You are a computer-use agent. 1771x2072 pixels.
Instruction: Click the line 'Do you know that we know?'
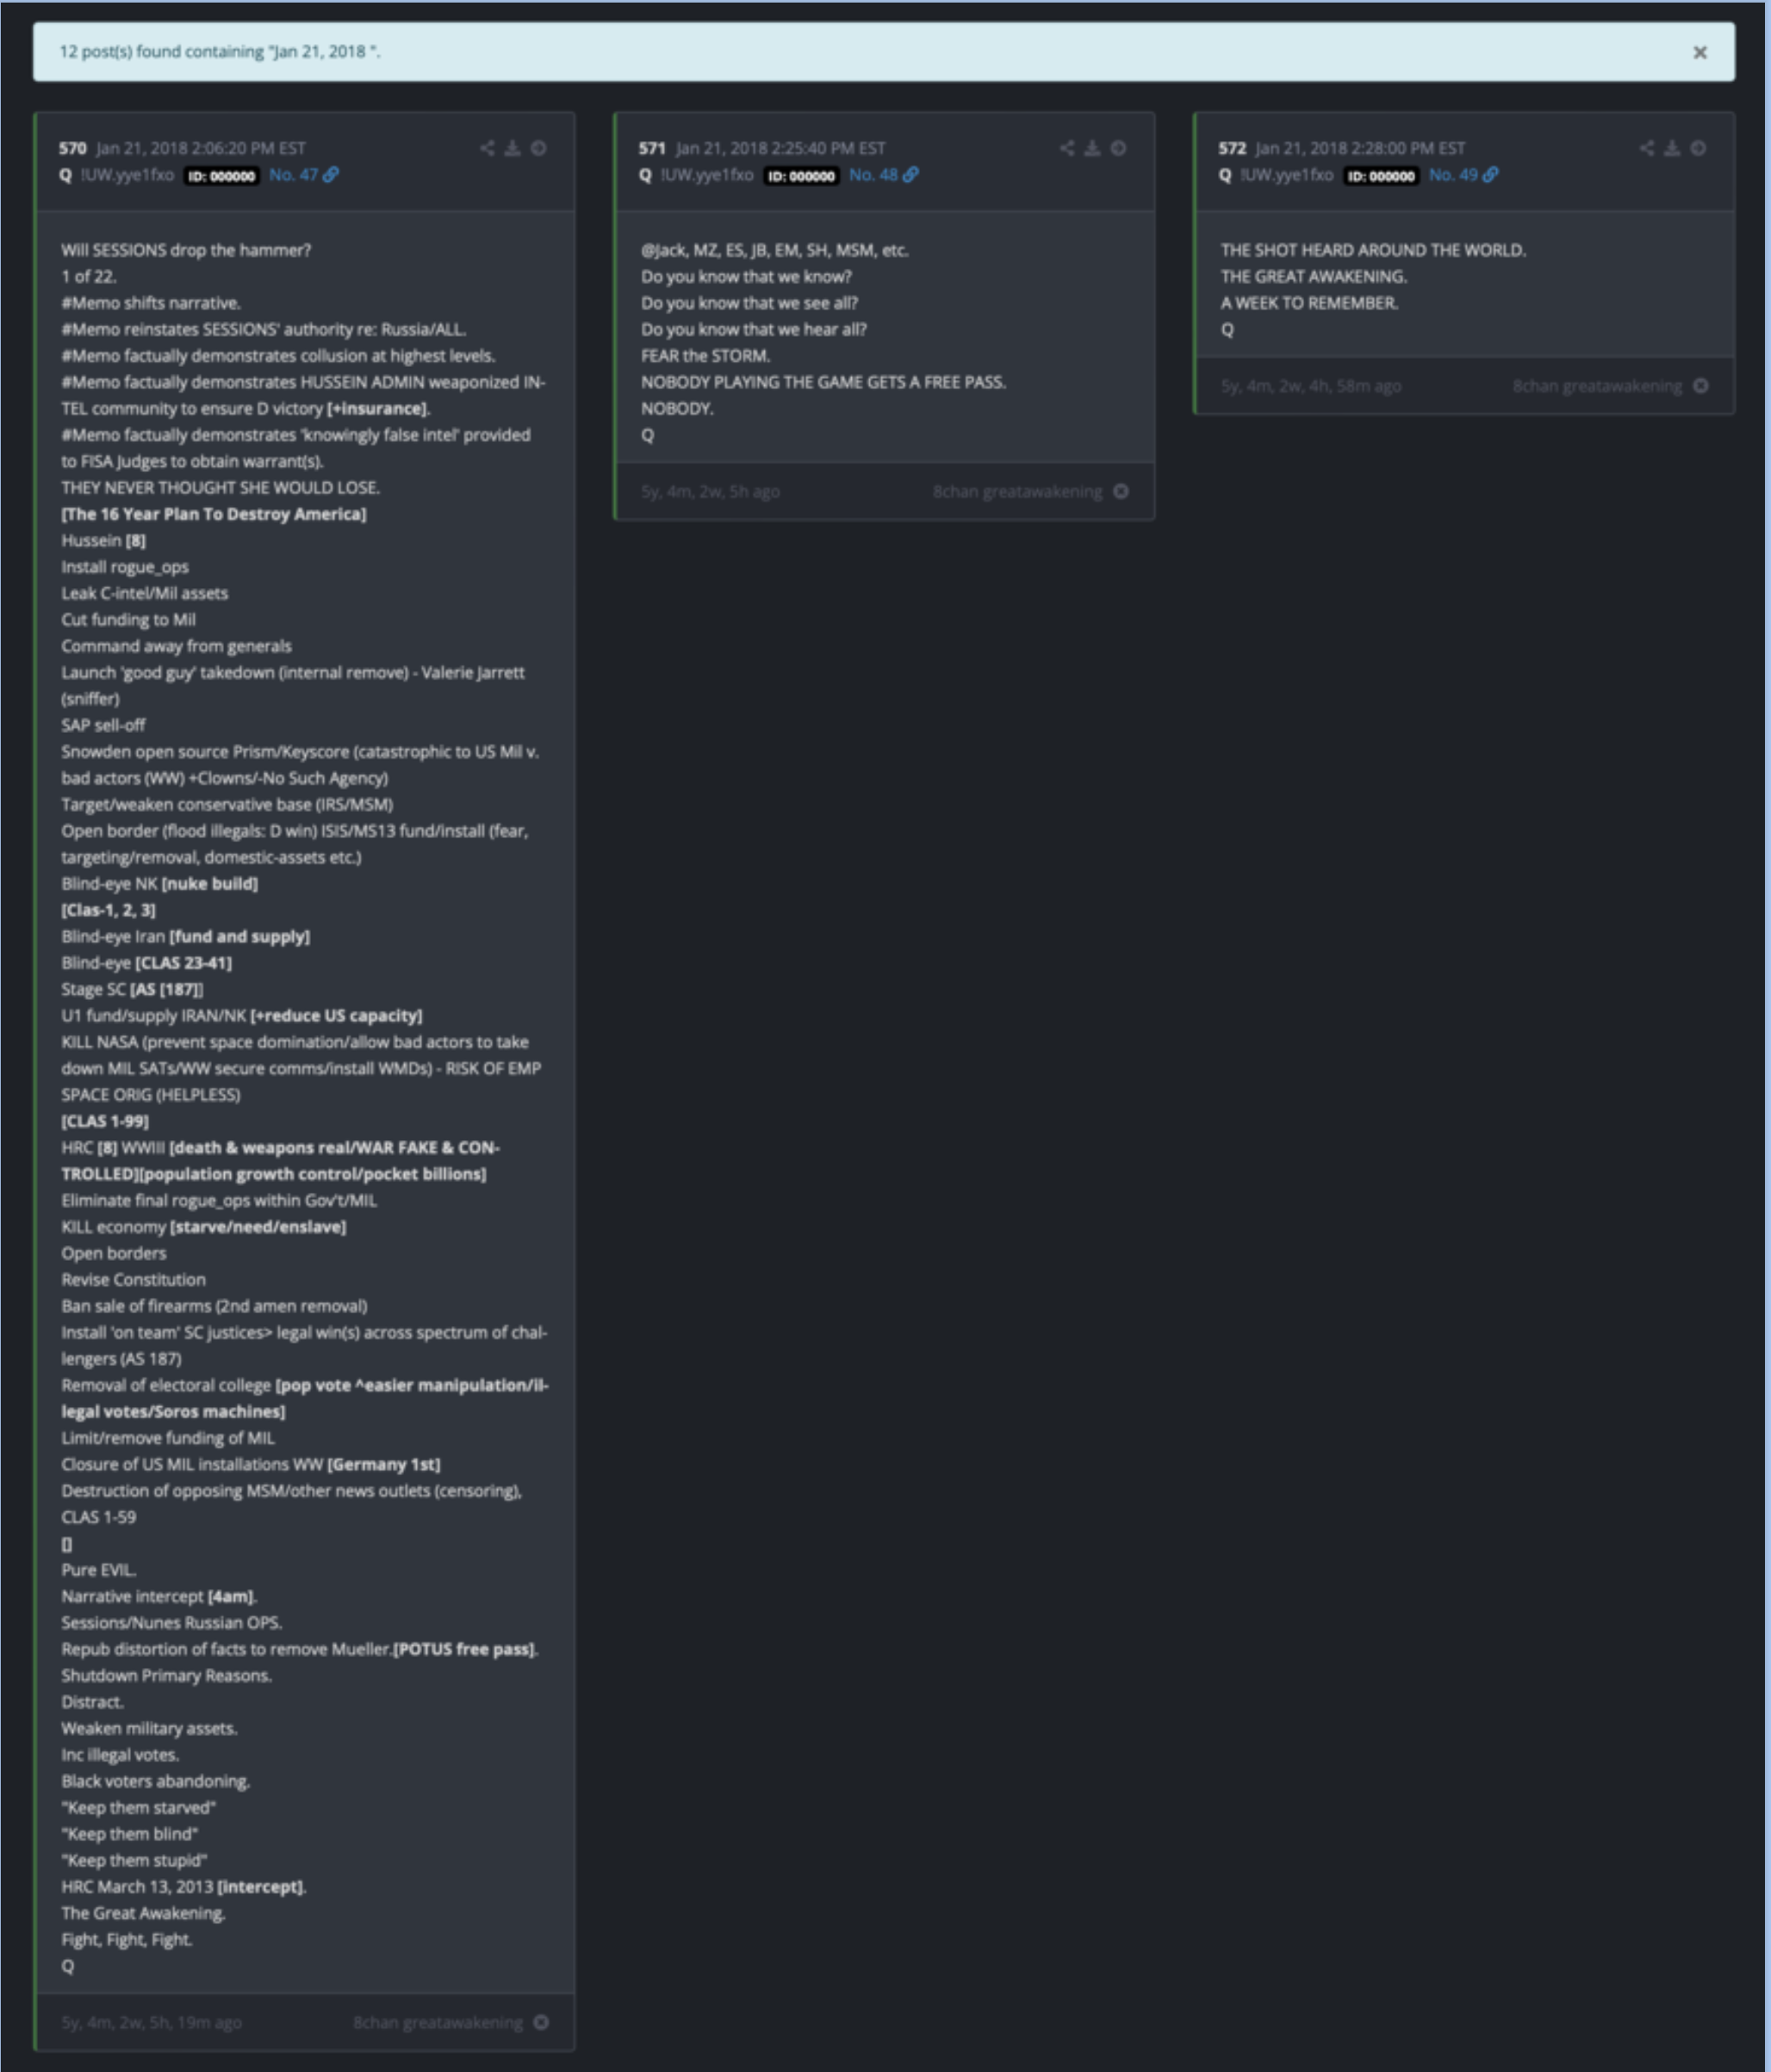point(746,277)
